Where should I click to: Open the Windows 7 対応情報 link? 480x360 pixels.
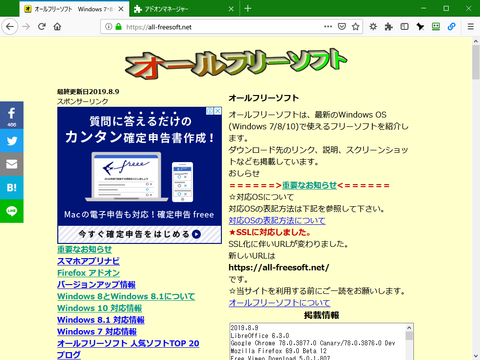tap(97, 332)
